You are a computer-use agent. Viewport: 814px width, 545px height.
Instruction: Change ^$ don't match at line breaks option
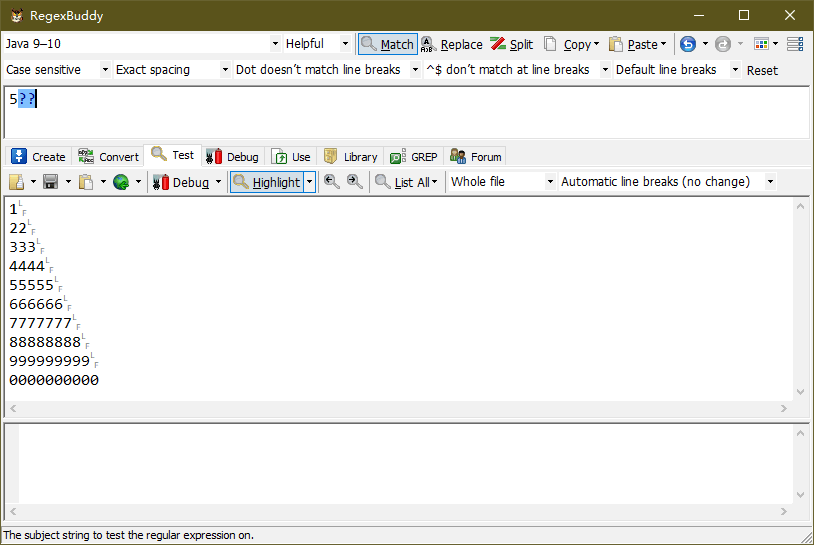tap(517, 70)
